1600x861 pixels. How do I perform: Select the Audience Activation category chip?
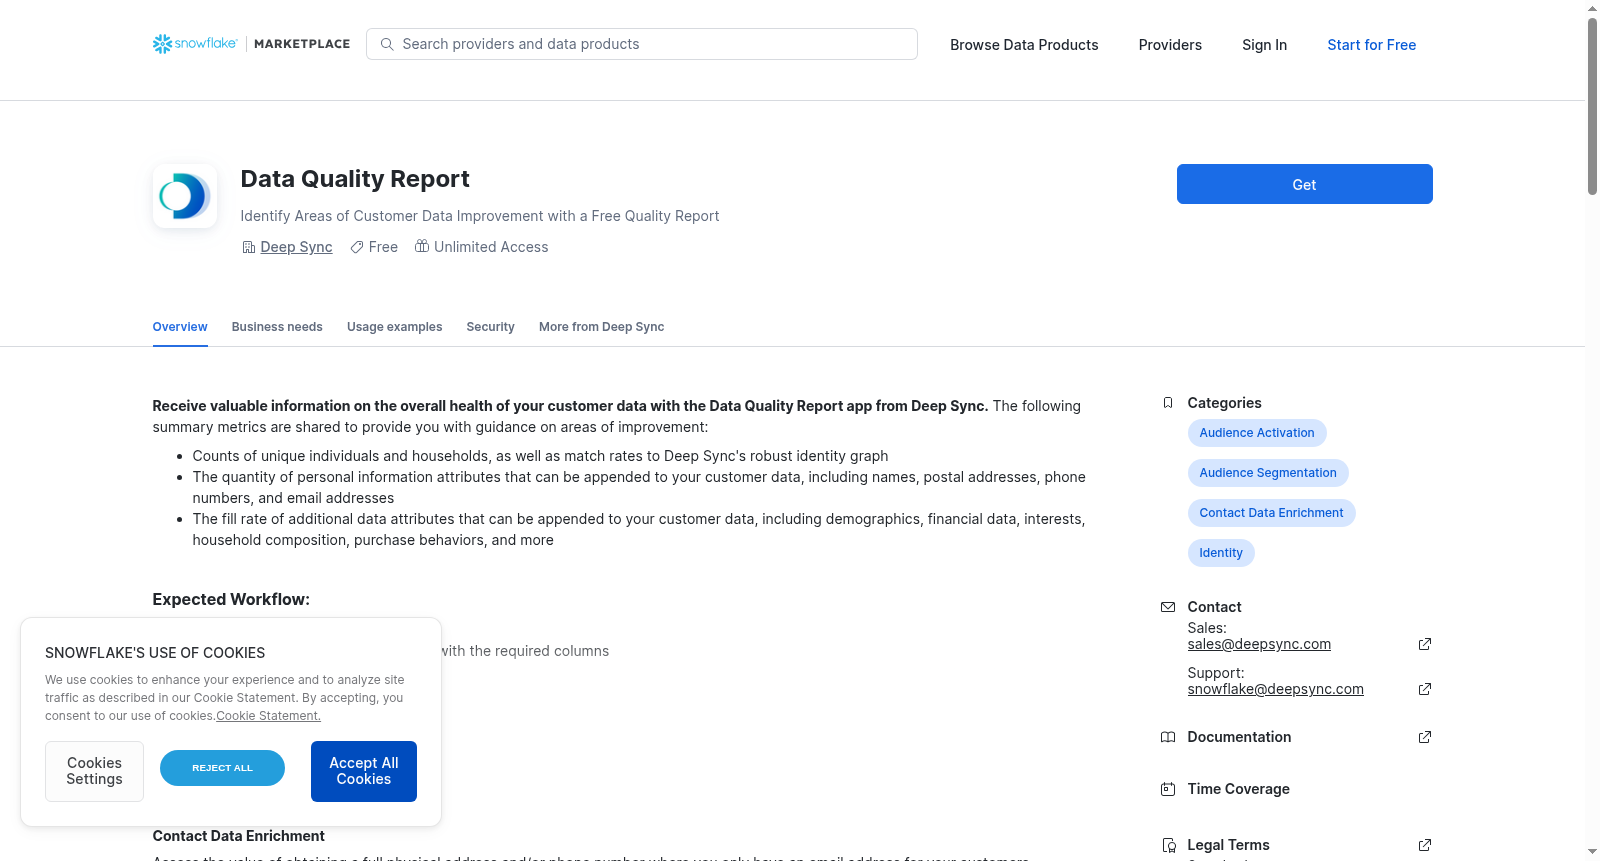tap(1257, 433)
